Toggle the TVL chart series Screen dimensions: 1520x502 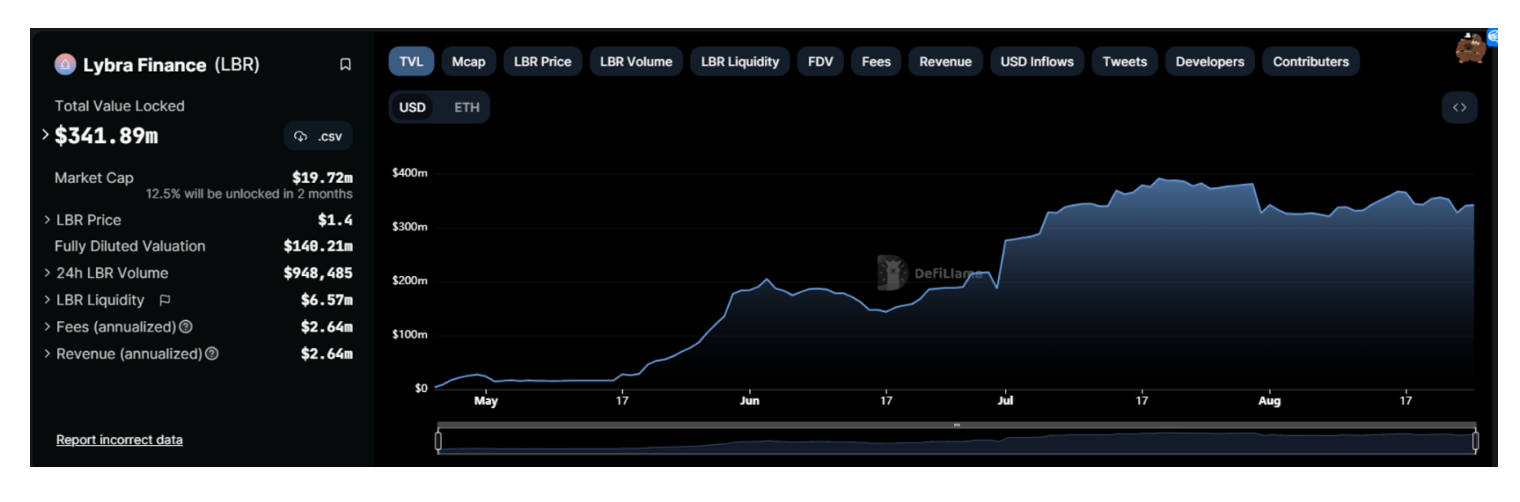(x=411, y=62)
